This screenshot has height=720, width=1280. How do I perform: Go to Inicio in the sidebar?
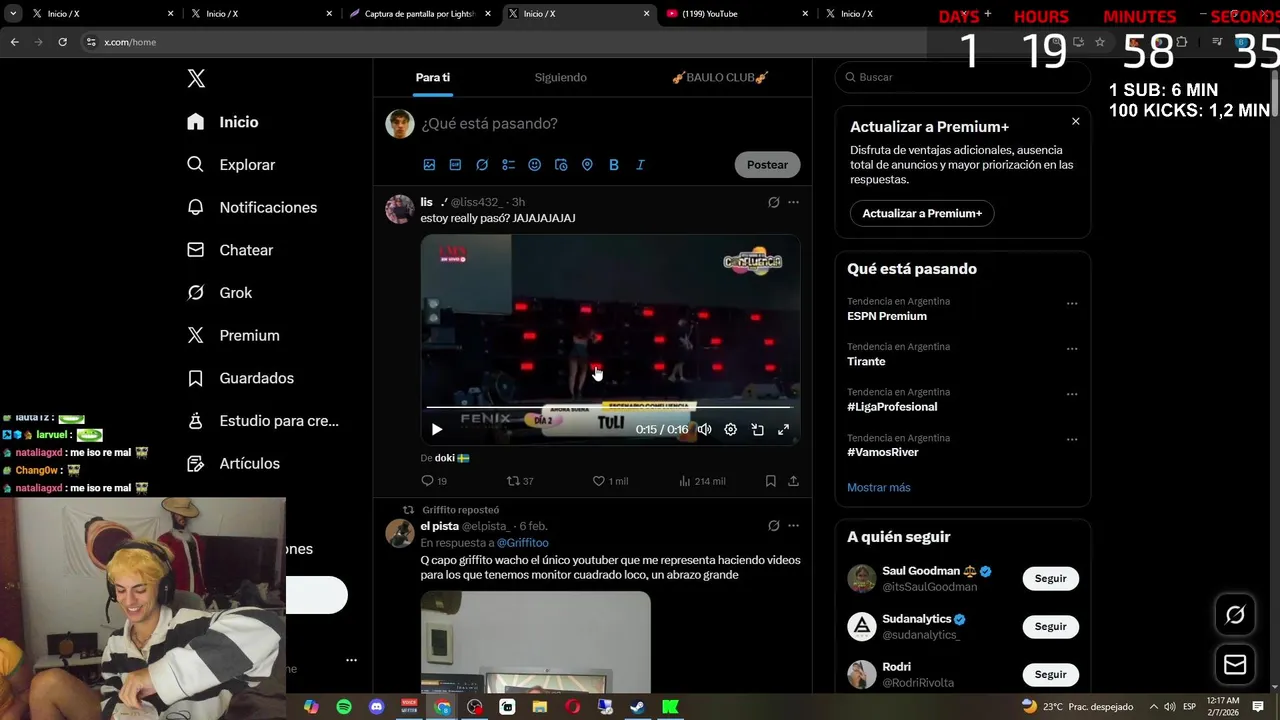point(223,122)
